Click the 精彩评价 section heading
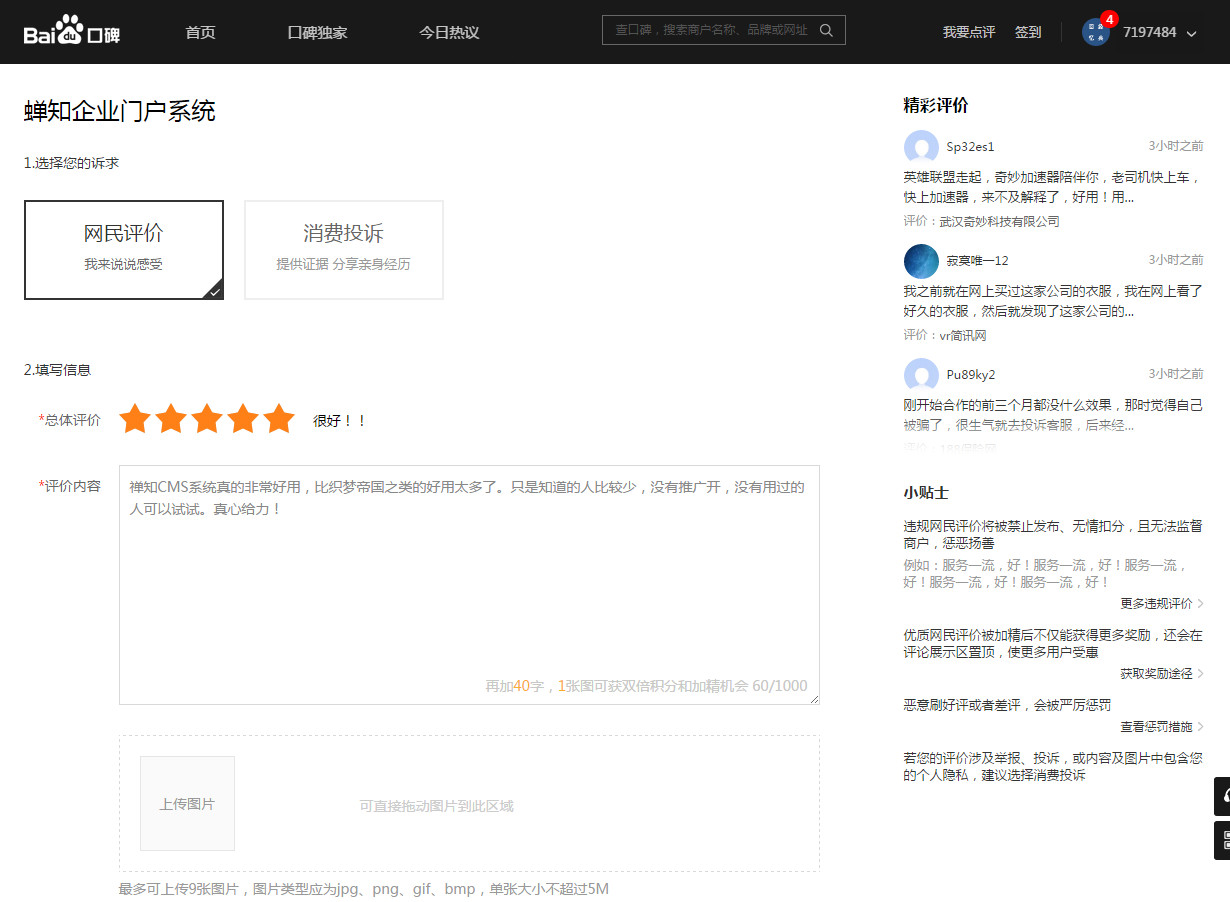The height and width of the screenshot is (902, 1230). [936, 105]
